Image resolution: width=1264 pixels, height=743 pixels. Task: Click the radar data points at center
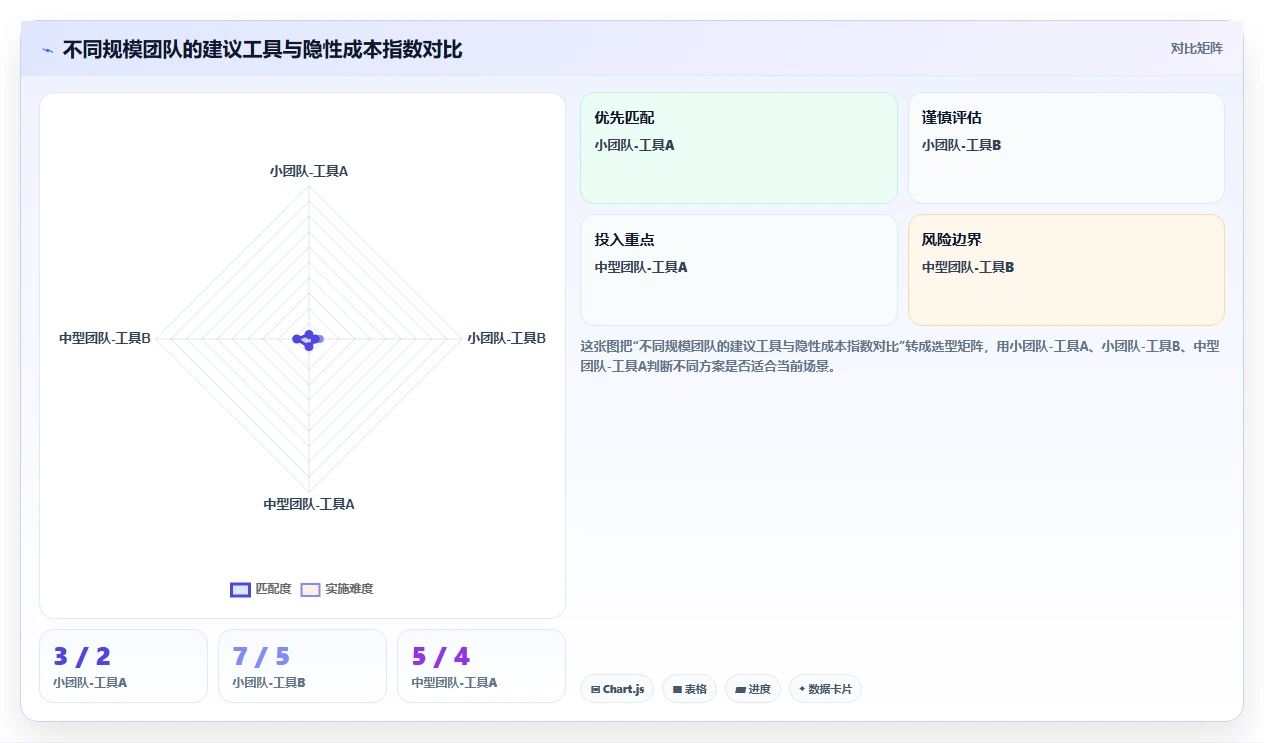click(308, 339)
